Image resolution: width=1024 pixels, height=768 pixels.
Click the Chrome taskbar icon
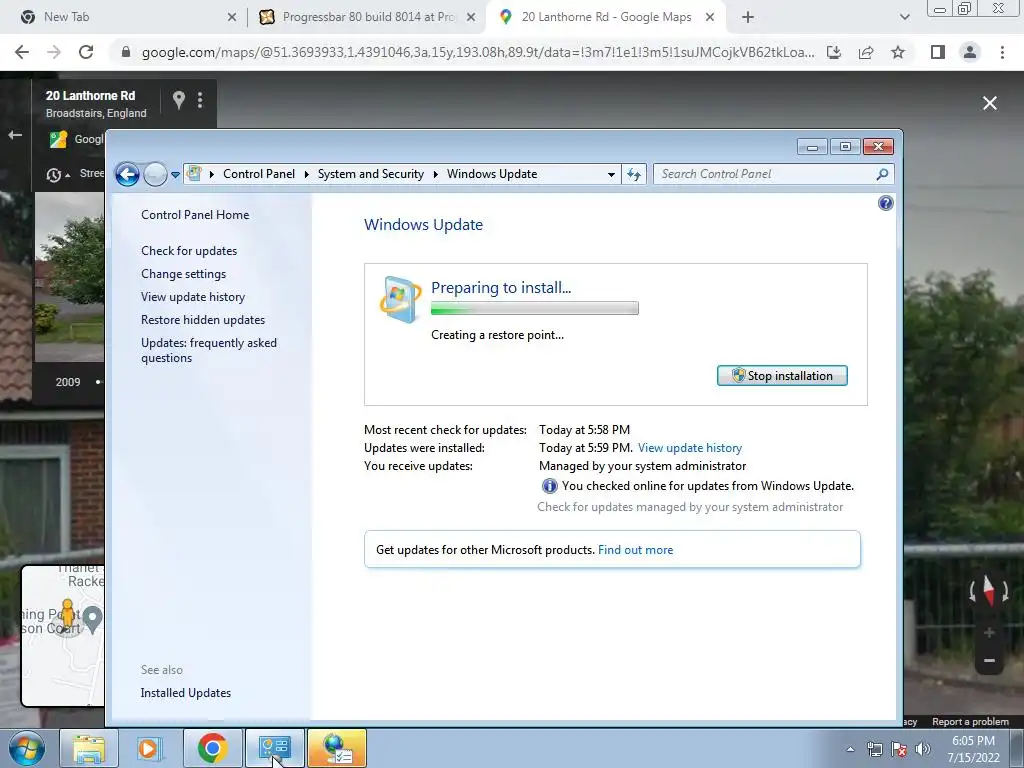[x=212, y=748]
